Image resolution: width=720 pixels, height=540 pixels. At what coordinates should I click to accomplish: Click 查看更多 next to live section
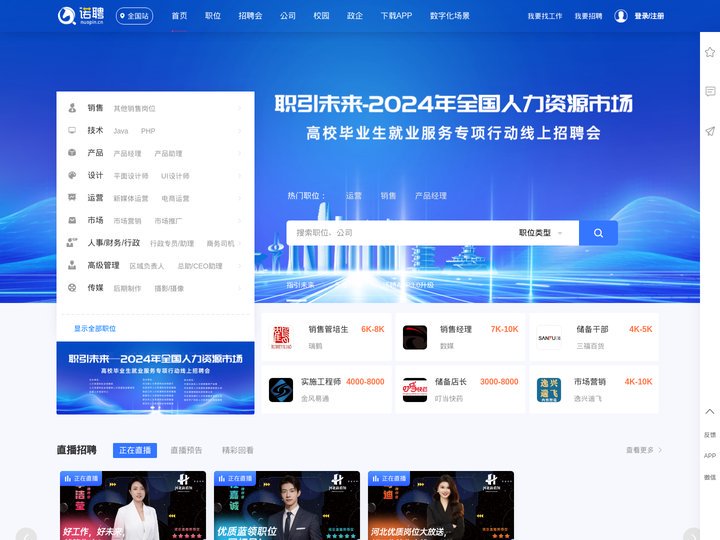[644, 450]
